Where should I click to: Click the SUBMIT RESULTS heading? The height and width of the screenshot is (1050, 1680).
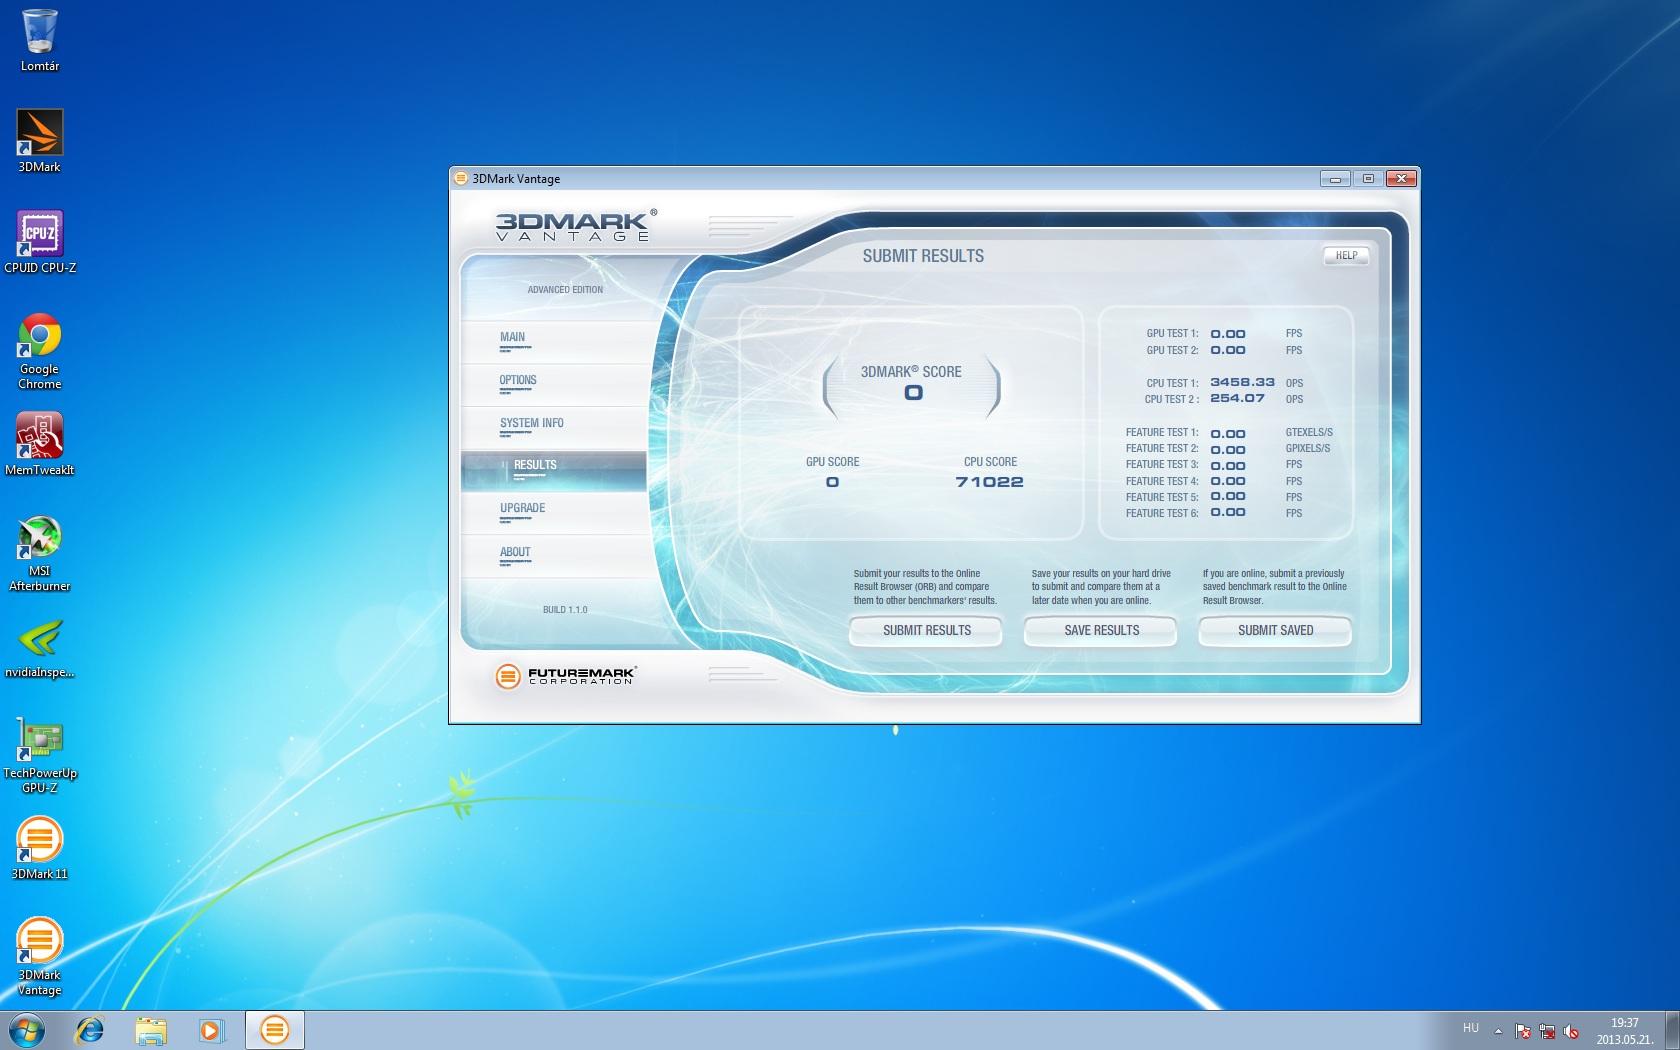(923, 256)
